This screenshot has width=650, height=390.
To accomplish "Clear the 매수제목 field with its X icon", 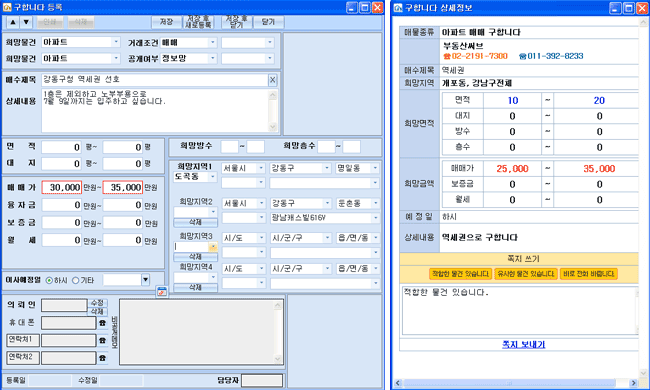I will pyautogui.click(x=272, y=80).
